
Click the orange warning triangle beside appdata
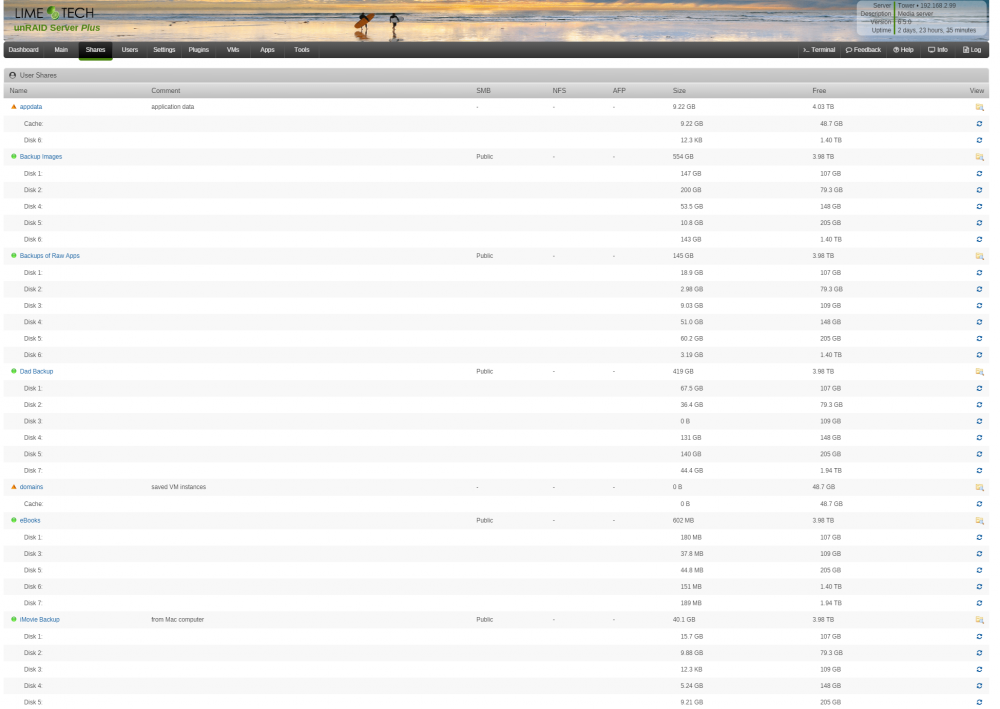click(13, 106)
